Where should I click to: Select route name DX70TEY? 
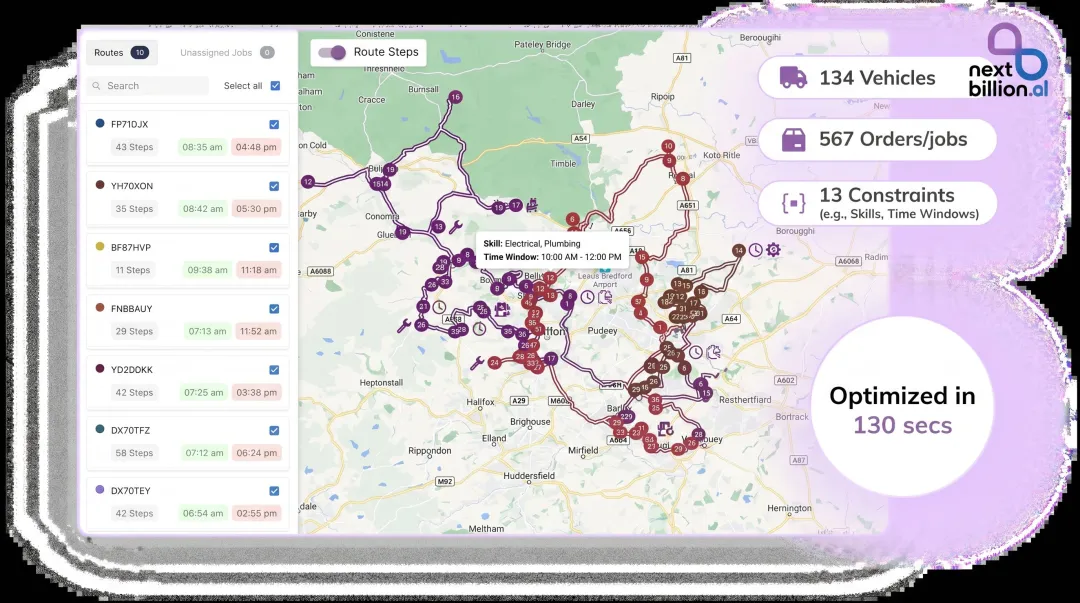pos(130,491)
